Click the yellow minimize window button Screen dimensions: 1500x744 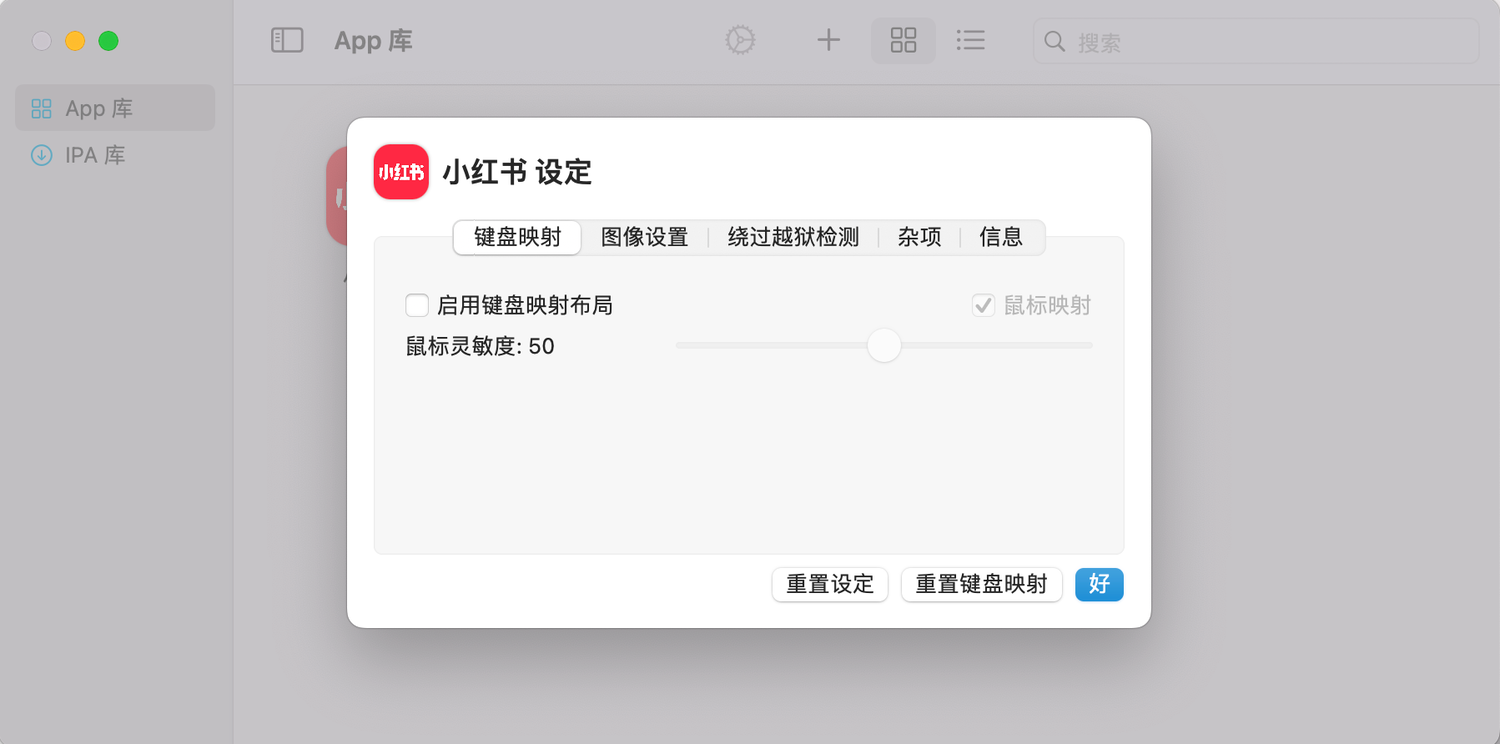[75, 41]
